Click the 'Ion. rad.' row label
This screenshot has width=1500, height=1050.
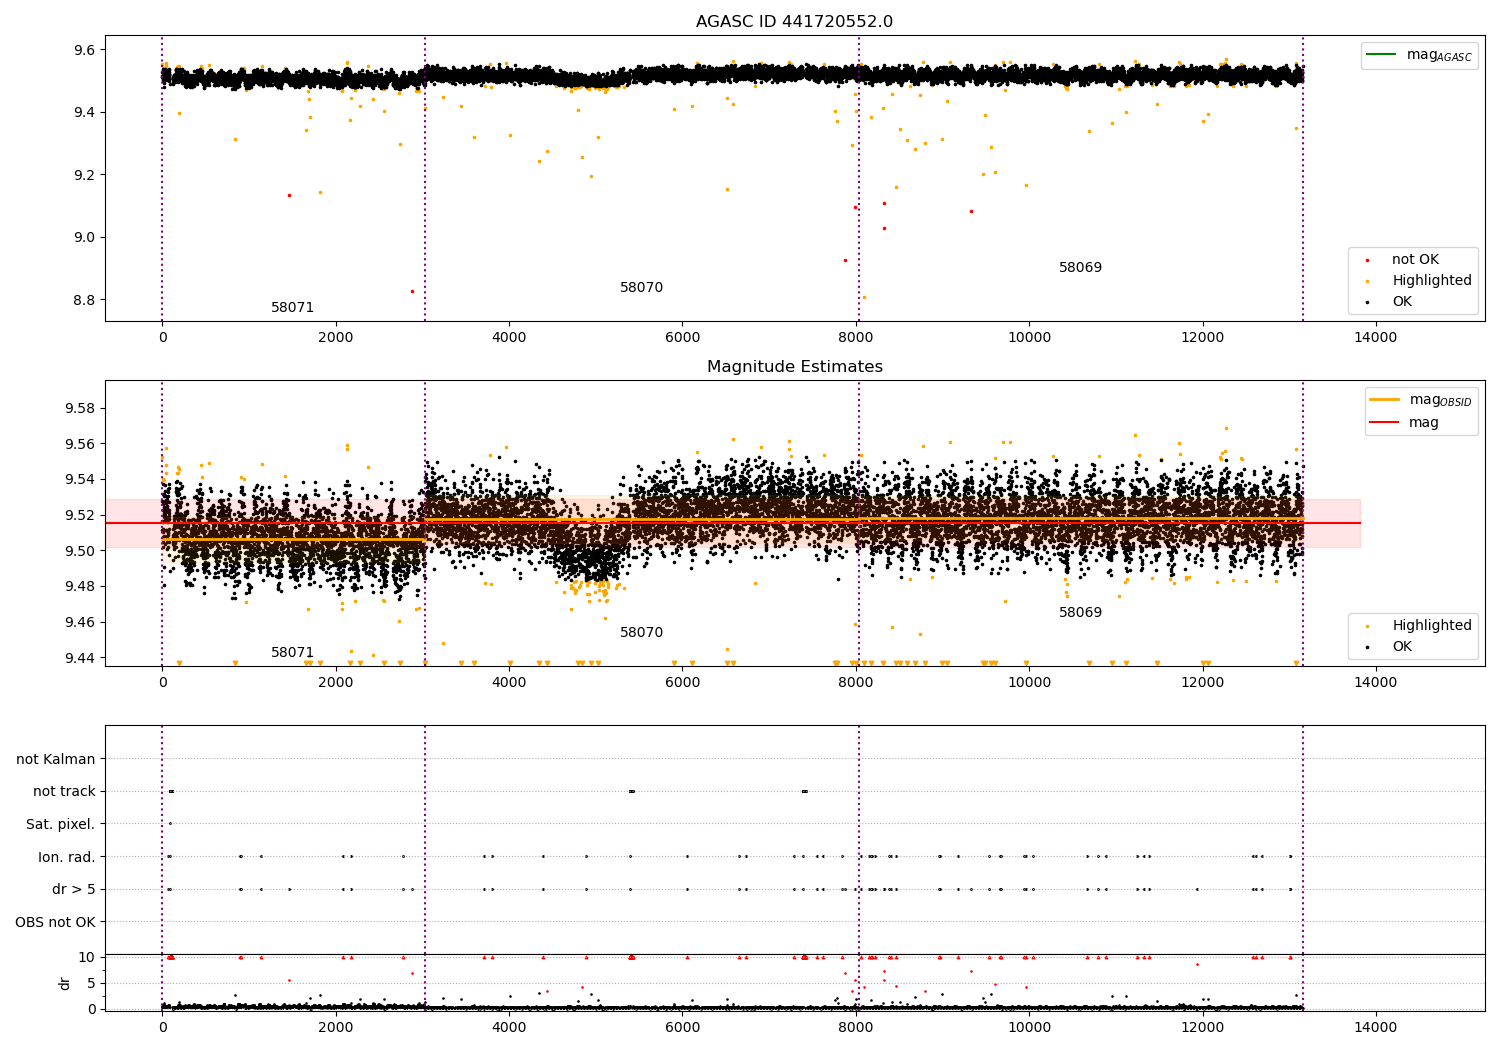tap(67, 857)
